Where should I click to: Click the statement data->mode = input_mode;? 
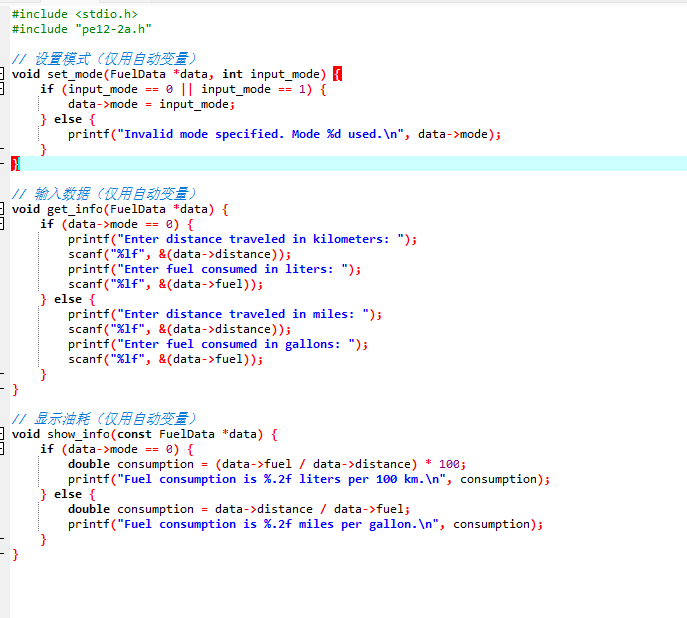[152, 104]
